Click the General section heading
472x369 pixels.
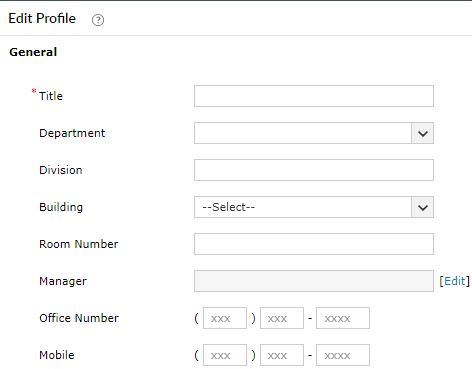coord(33,52)
